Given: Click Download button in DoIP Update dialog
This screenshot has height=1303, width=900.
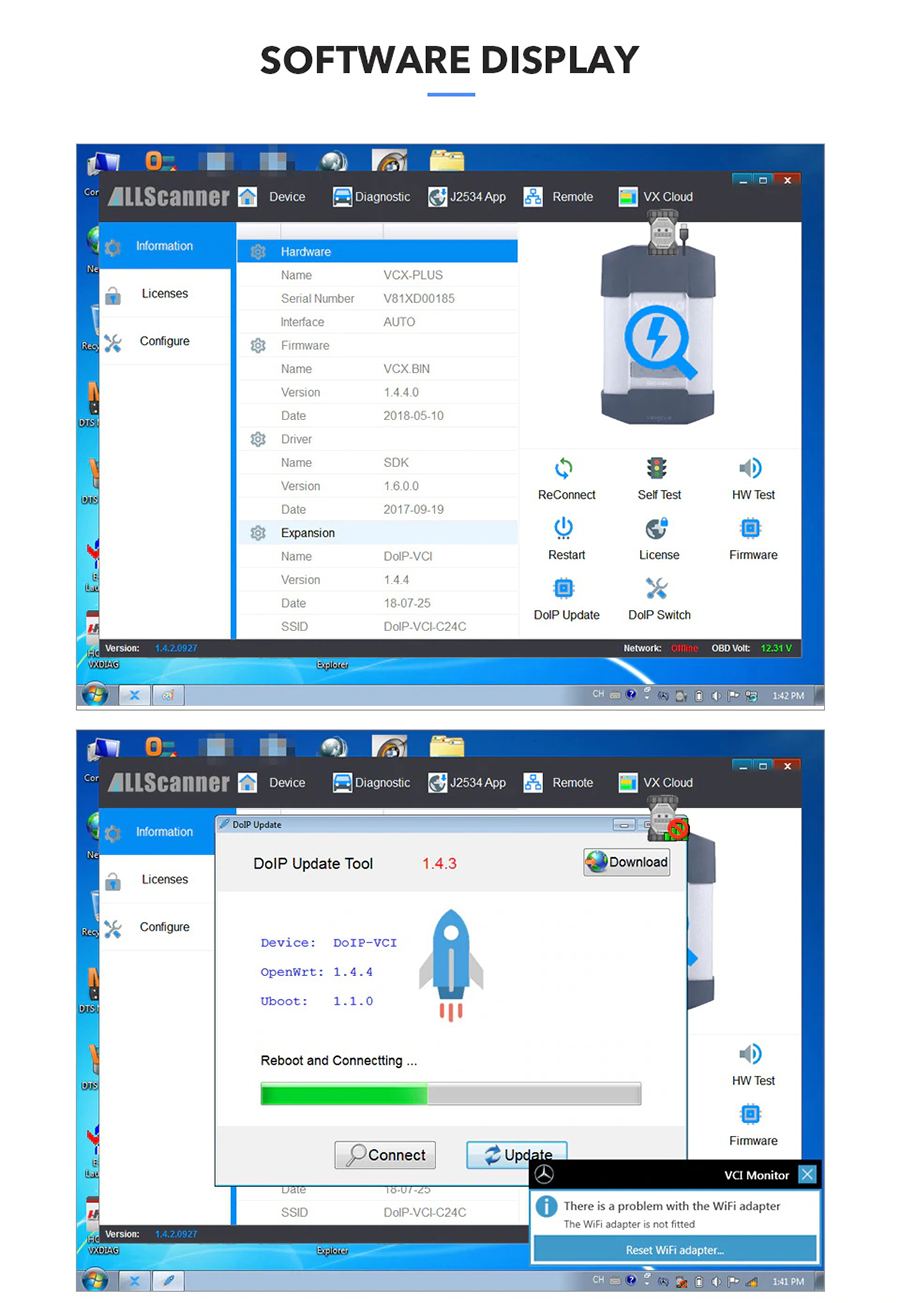Looking at the screenshot, I should [x=627, y=862].
